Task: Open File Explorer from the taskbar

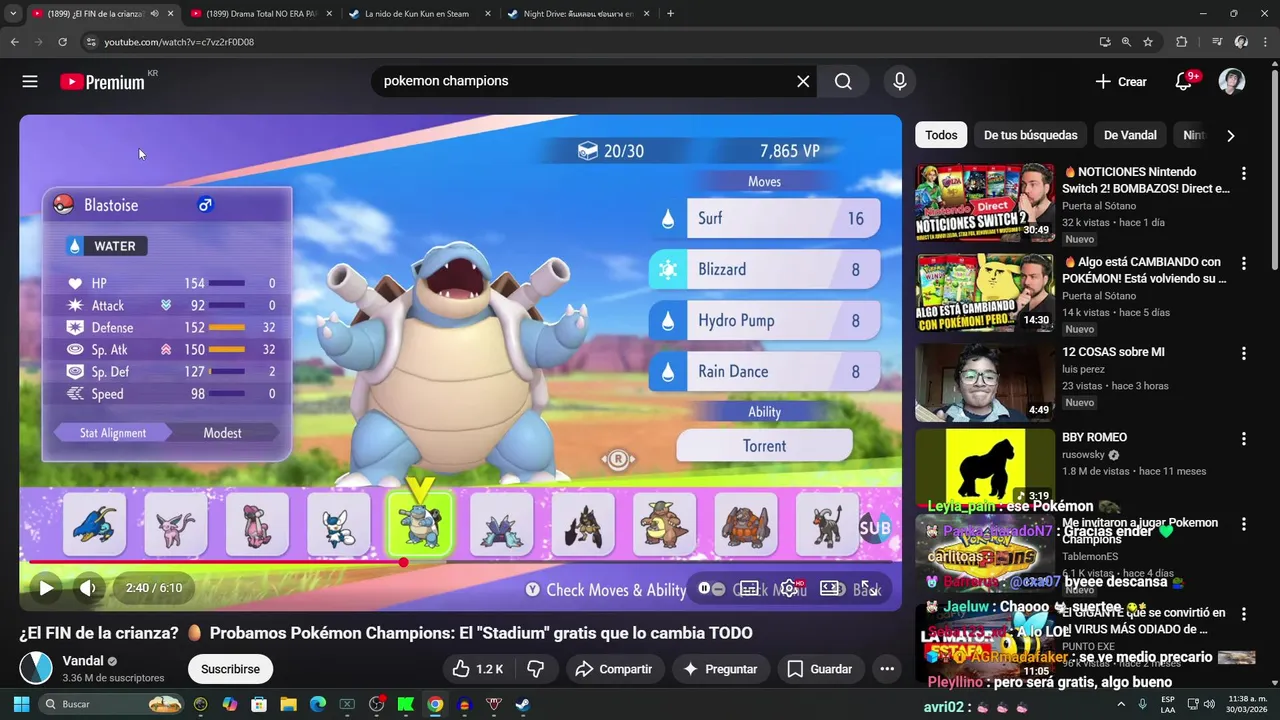Action: point(288,704)
